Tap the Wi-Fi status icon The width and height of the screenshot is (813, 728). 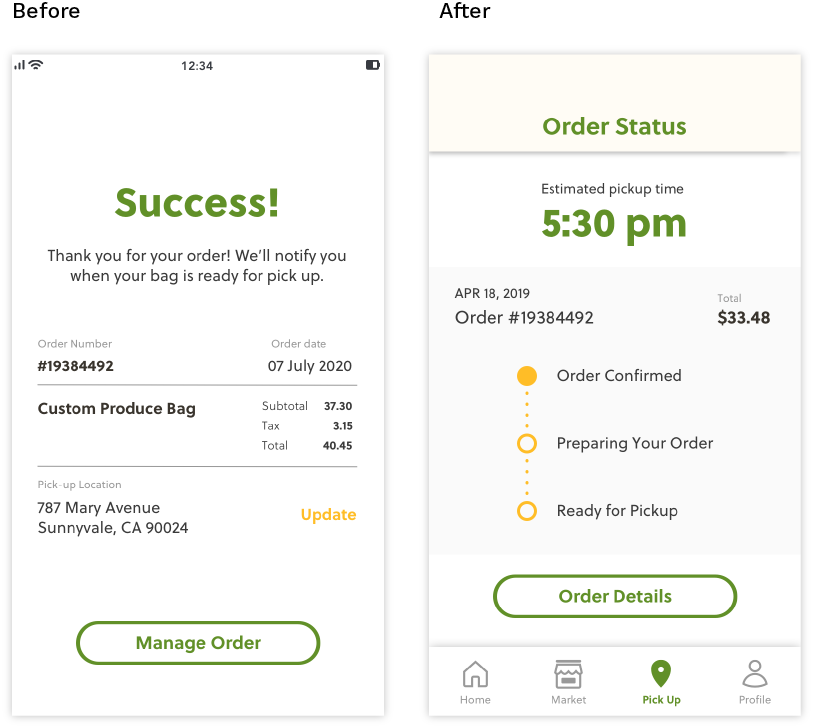36,65
